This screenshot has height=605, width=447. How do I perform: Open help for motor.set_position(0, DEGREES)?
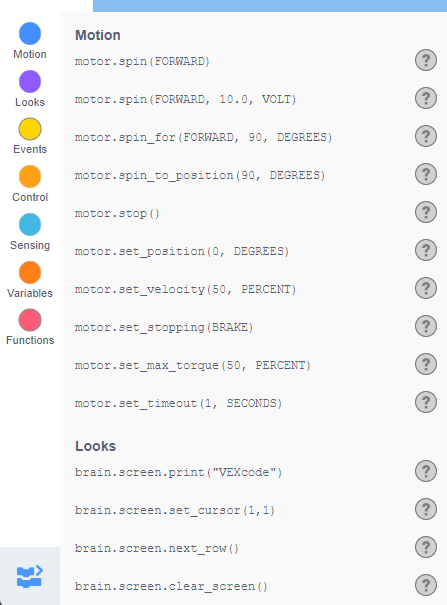coord(426,250)
